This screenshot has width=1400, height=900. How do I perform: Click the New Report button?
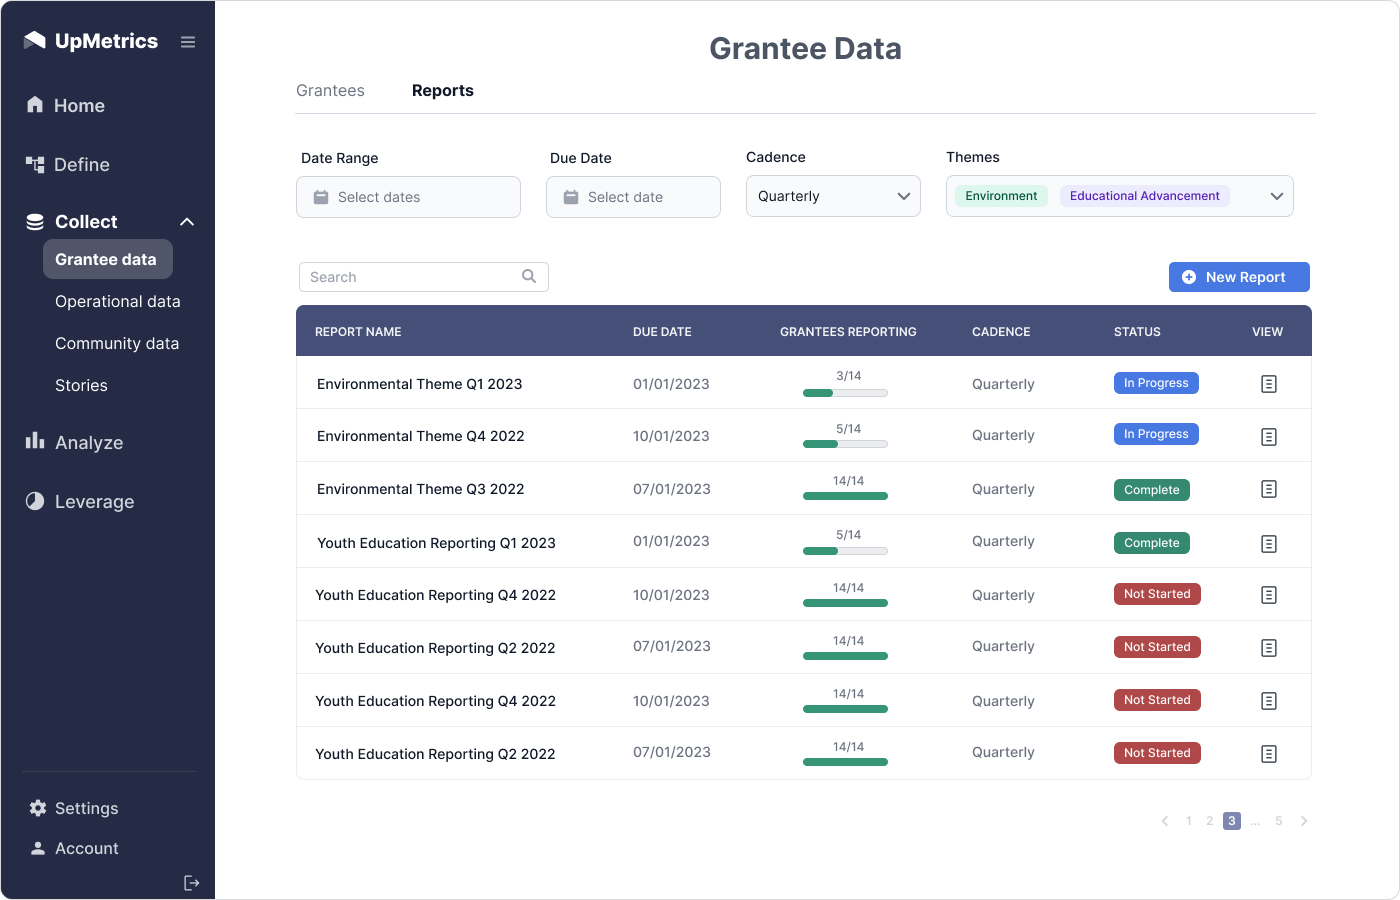(x=1238, y=277)
